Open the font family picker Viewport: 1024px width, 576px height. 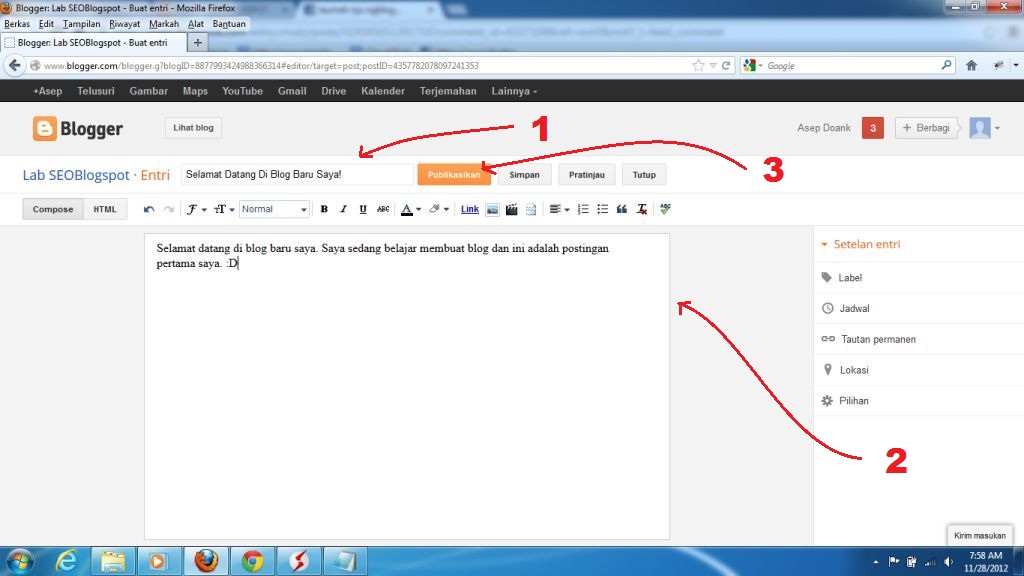coord(197,209)
